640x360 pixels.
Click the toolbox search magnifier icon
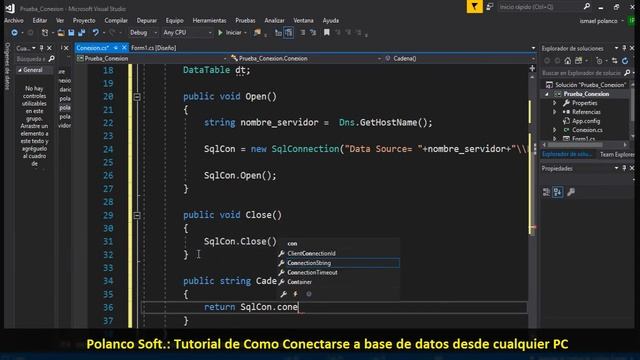pos(51,59)
